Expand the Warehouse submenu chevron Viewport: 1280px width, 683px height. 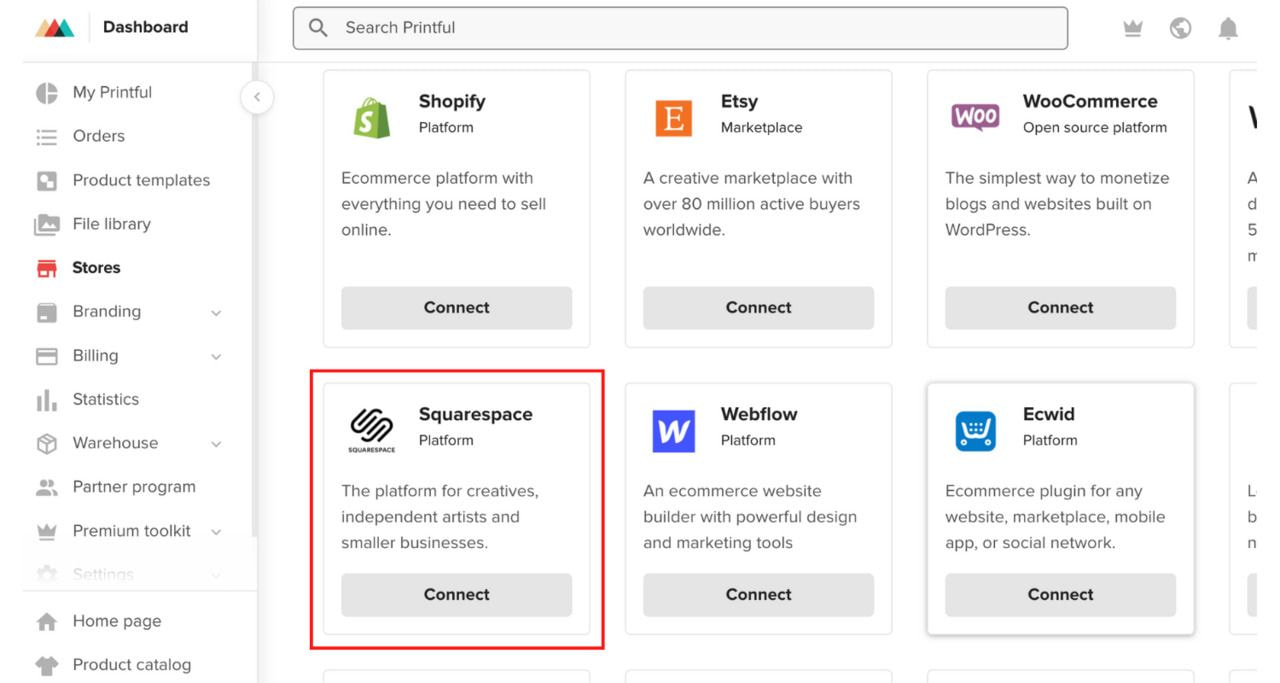[x=216, y=444]
